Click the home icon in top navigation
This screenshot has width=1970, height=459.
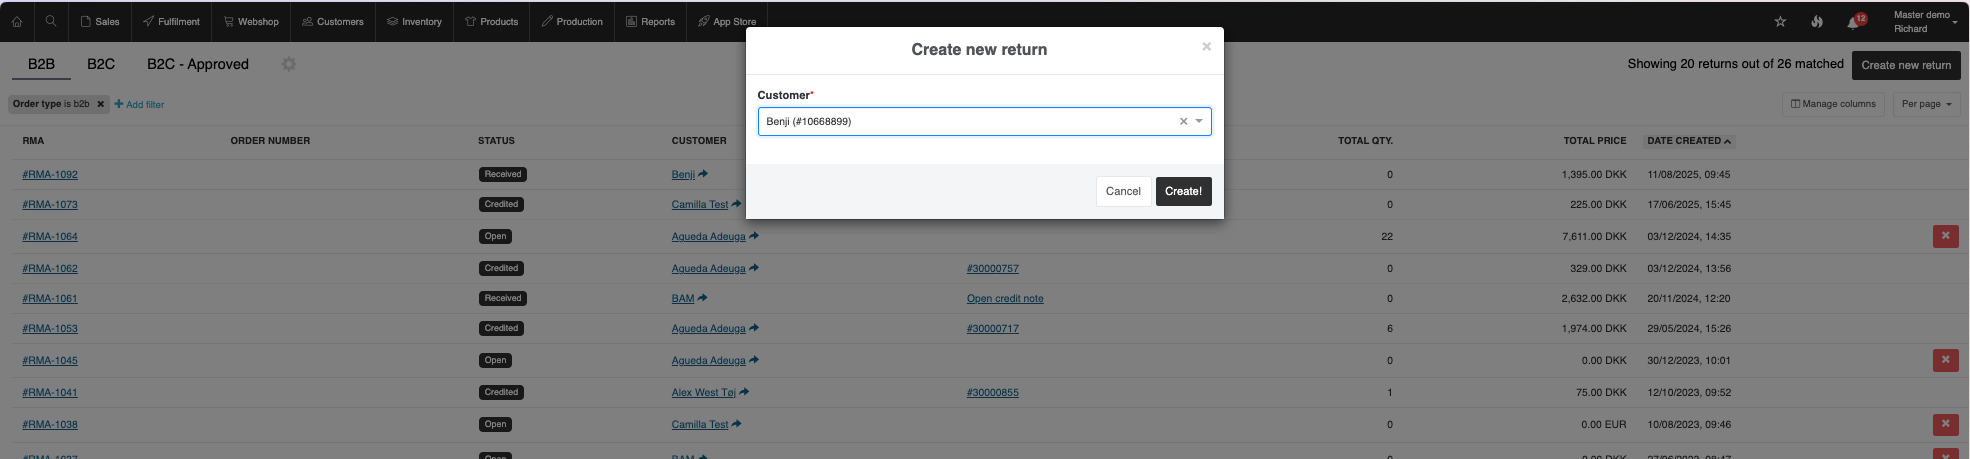(x=17, y=21)
